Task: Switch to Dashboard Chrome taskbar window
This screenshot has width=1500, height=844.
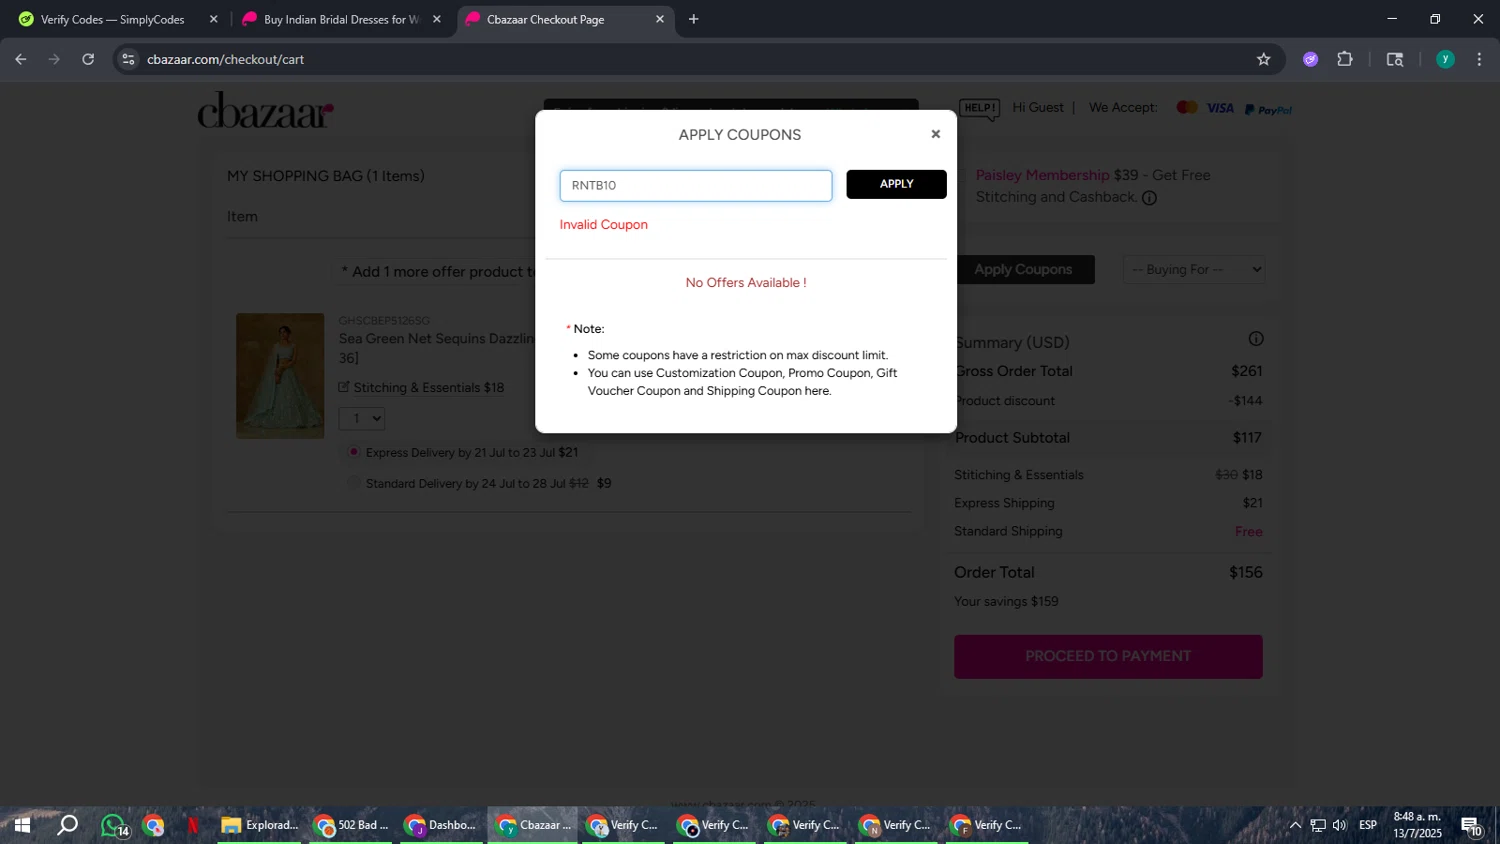Action: click(442, 825)
